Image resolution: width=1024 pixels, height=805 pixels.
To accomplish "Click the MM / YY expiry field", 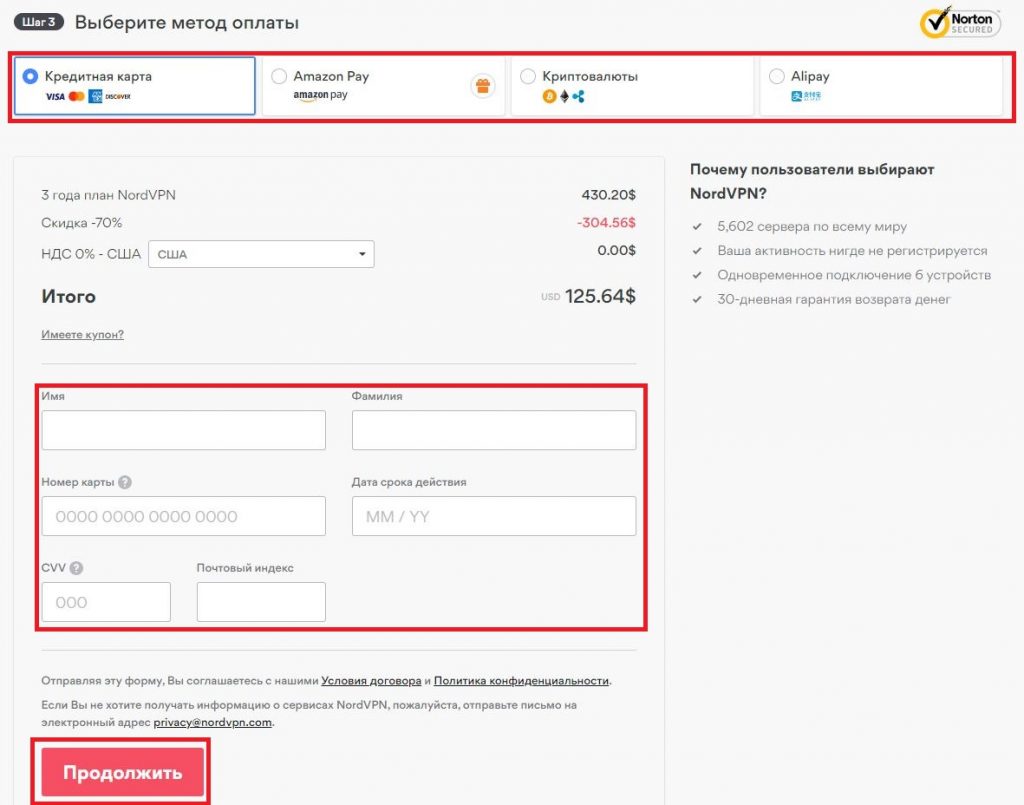I will click(494, 516).
